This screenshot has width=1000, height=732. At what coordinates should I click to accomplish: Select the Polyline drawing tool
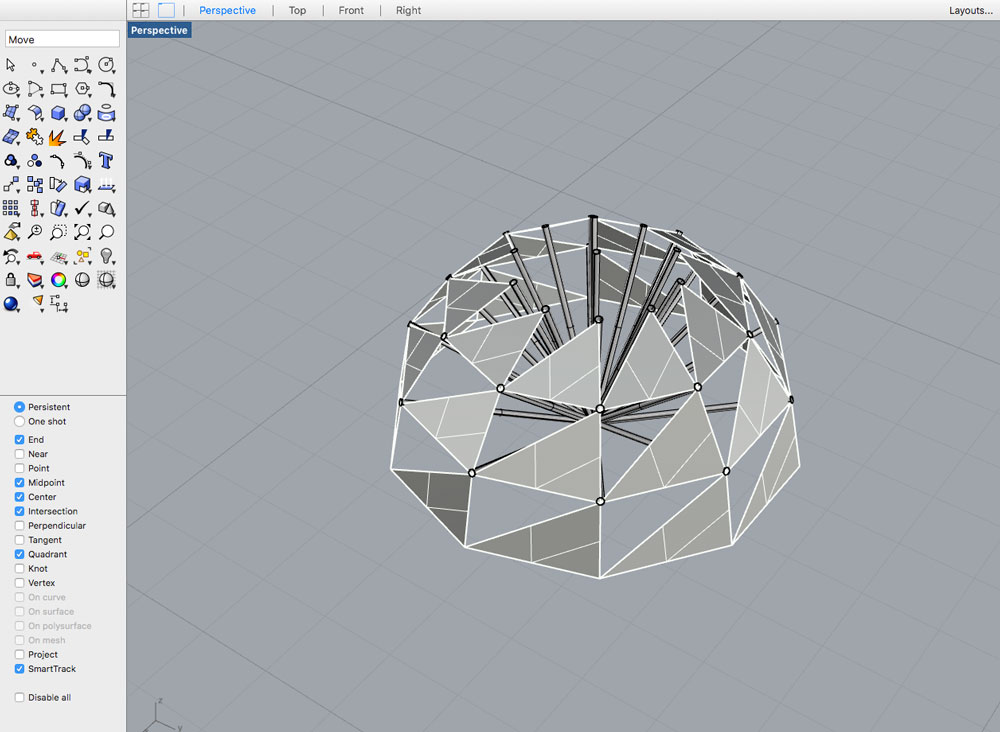[x=59, y=65]
